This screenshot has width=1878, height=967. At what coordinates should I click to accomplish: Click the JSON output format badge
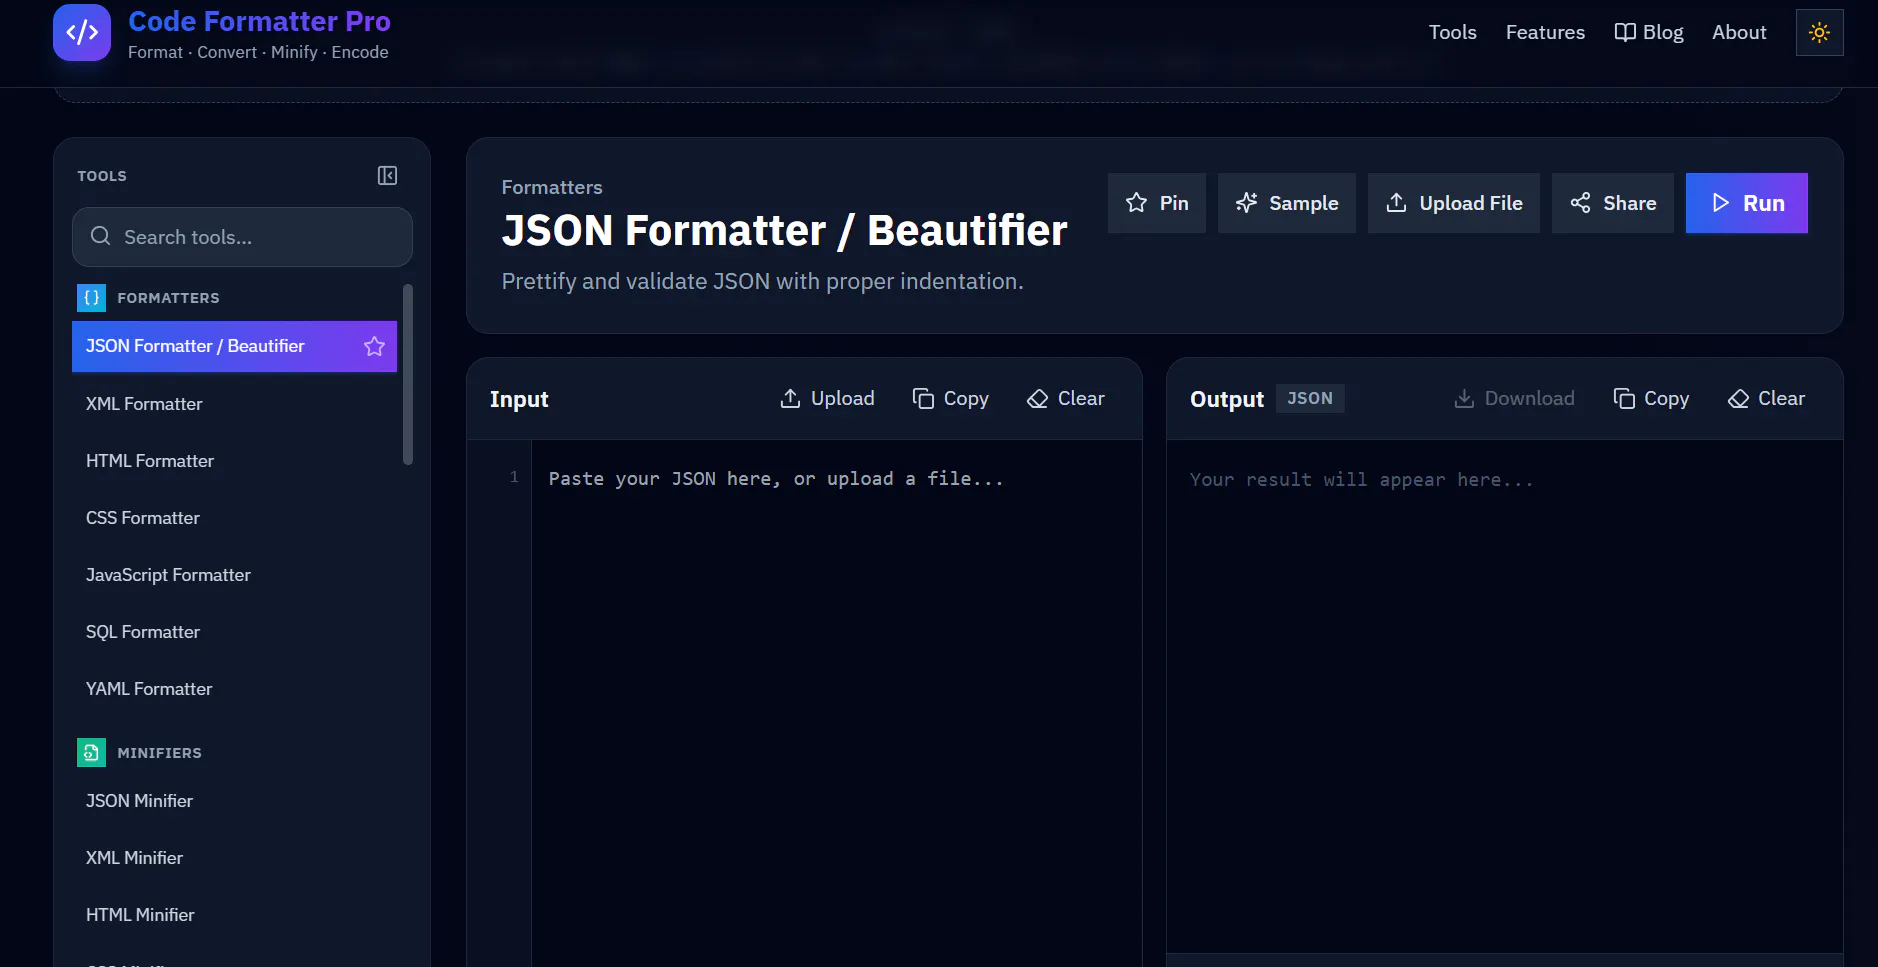tap(1310, 398)
